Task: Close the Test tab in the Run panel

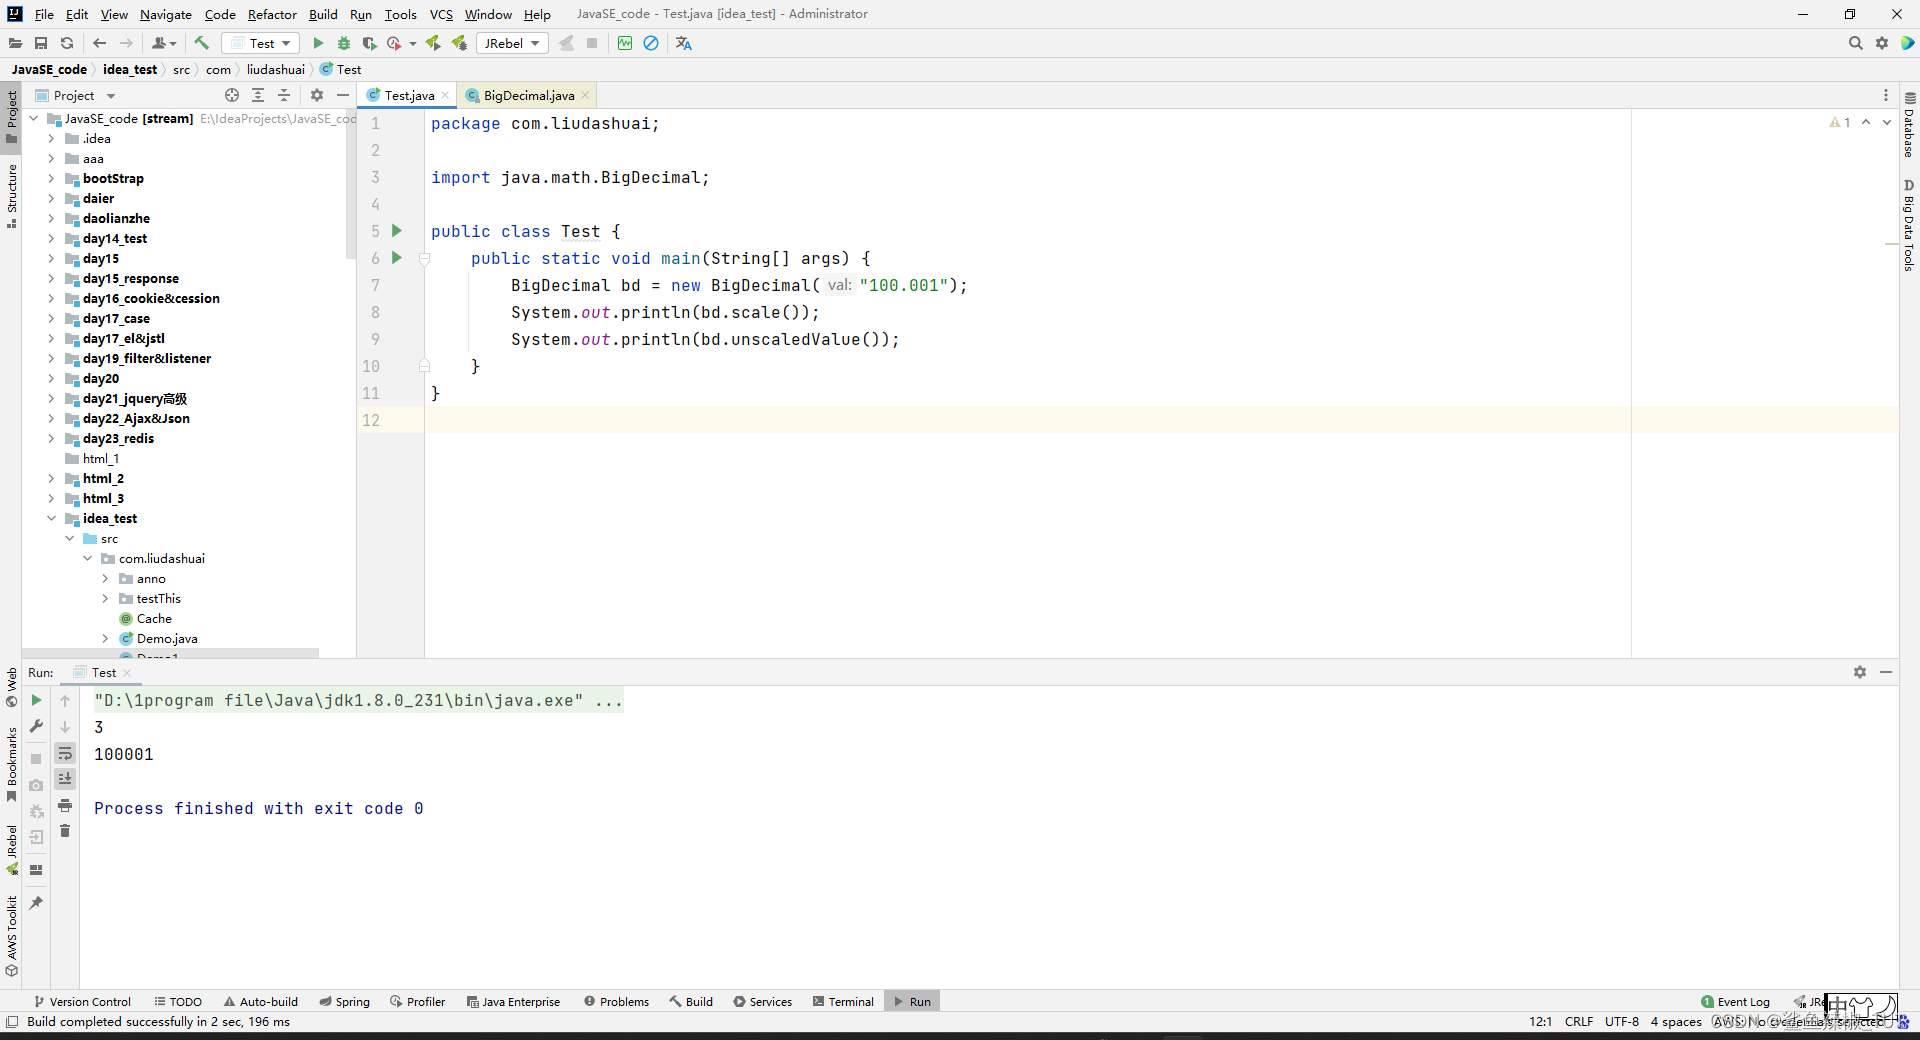Action: pos(127,673)
